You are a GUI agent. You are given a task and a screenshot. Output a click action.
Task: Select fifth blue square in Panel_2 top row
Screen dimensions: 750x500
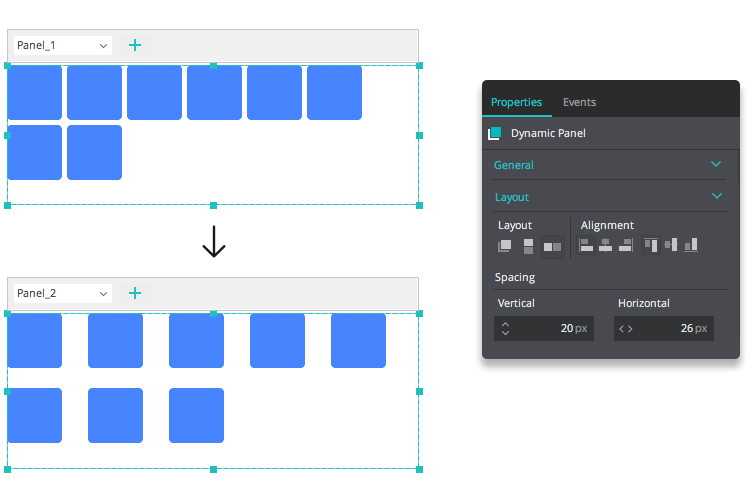pos(358,341)
